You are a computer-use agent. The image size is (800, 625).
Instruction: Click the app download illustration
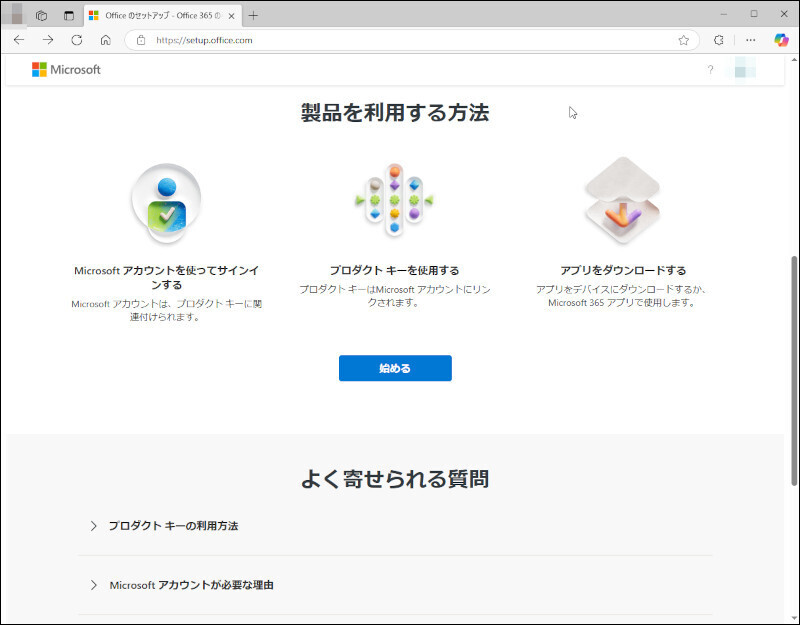pyautogui.click(x=622, y=199)
